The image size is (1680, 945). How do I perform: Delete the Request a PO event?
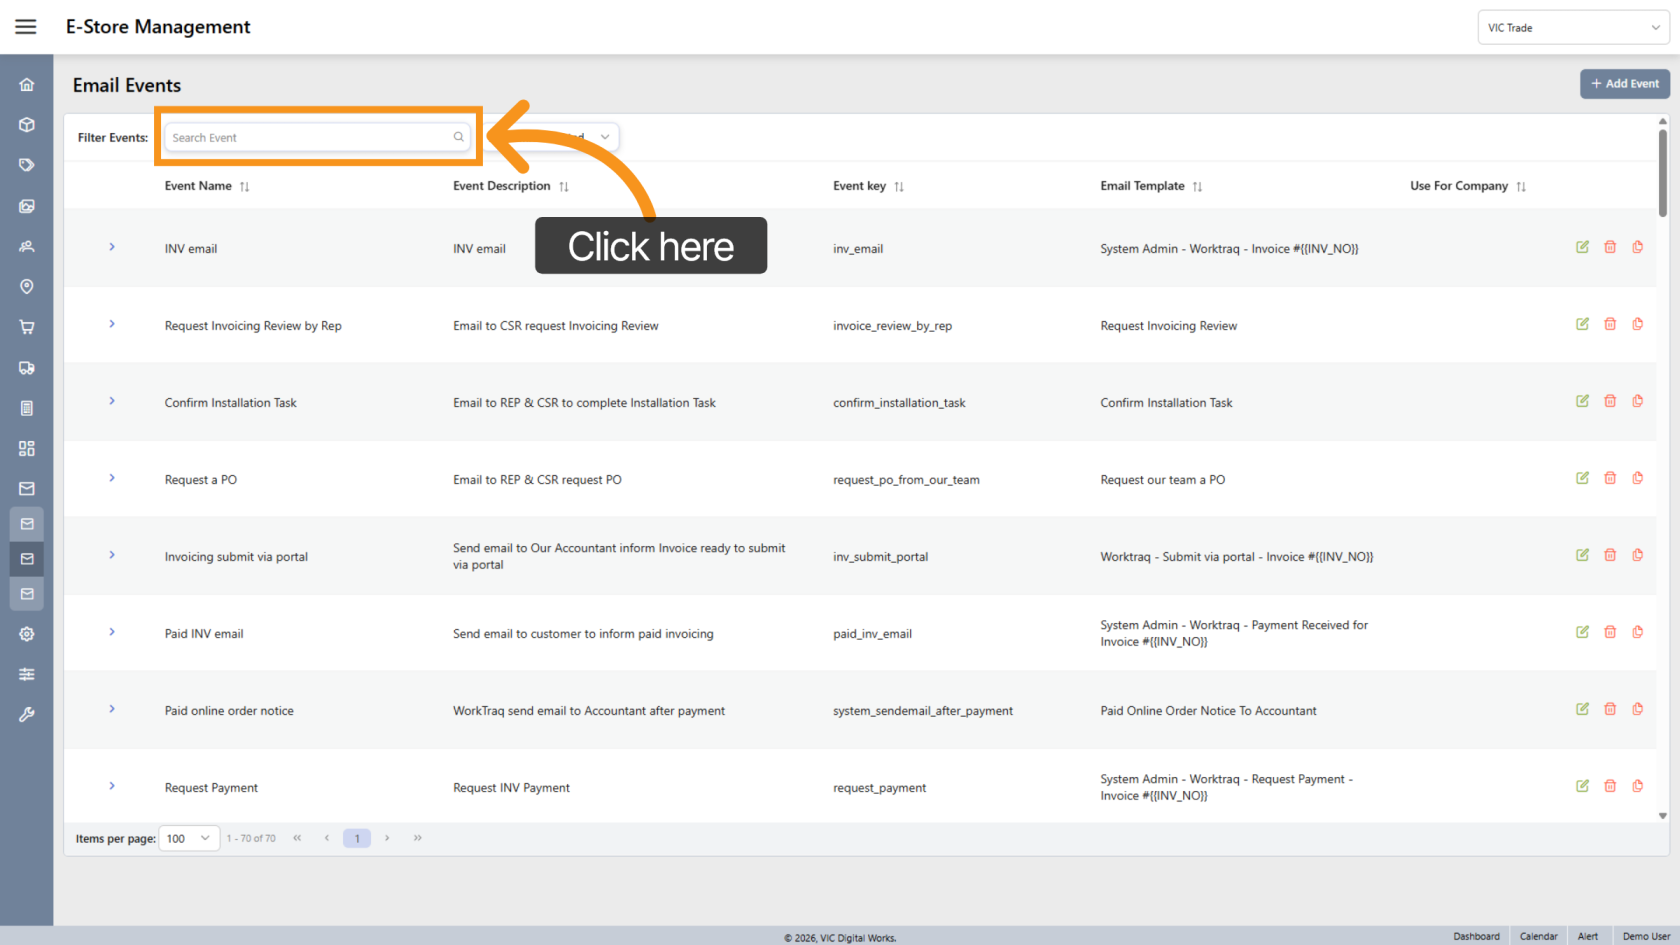1610,478
